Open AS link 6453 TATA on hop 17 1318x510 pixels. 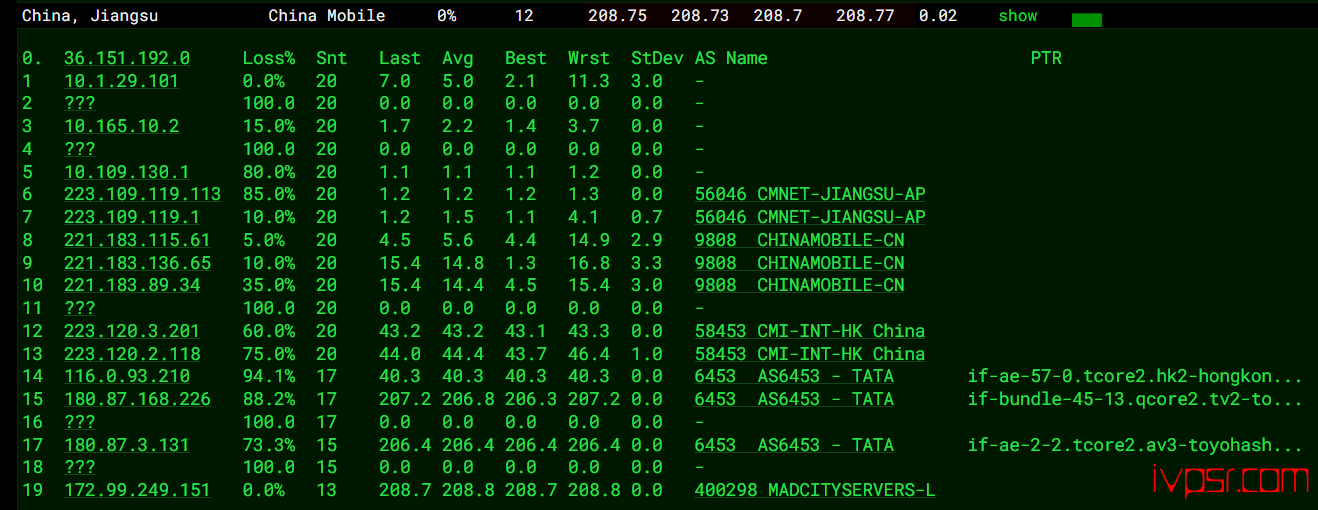(x=794, y=445)
